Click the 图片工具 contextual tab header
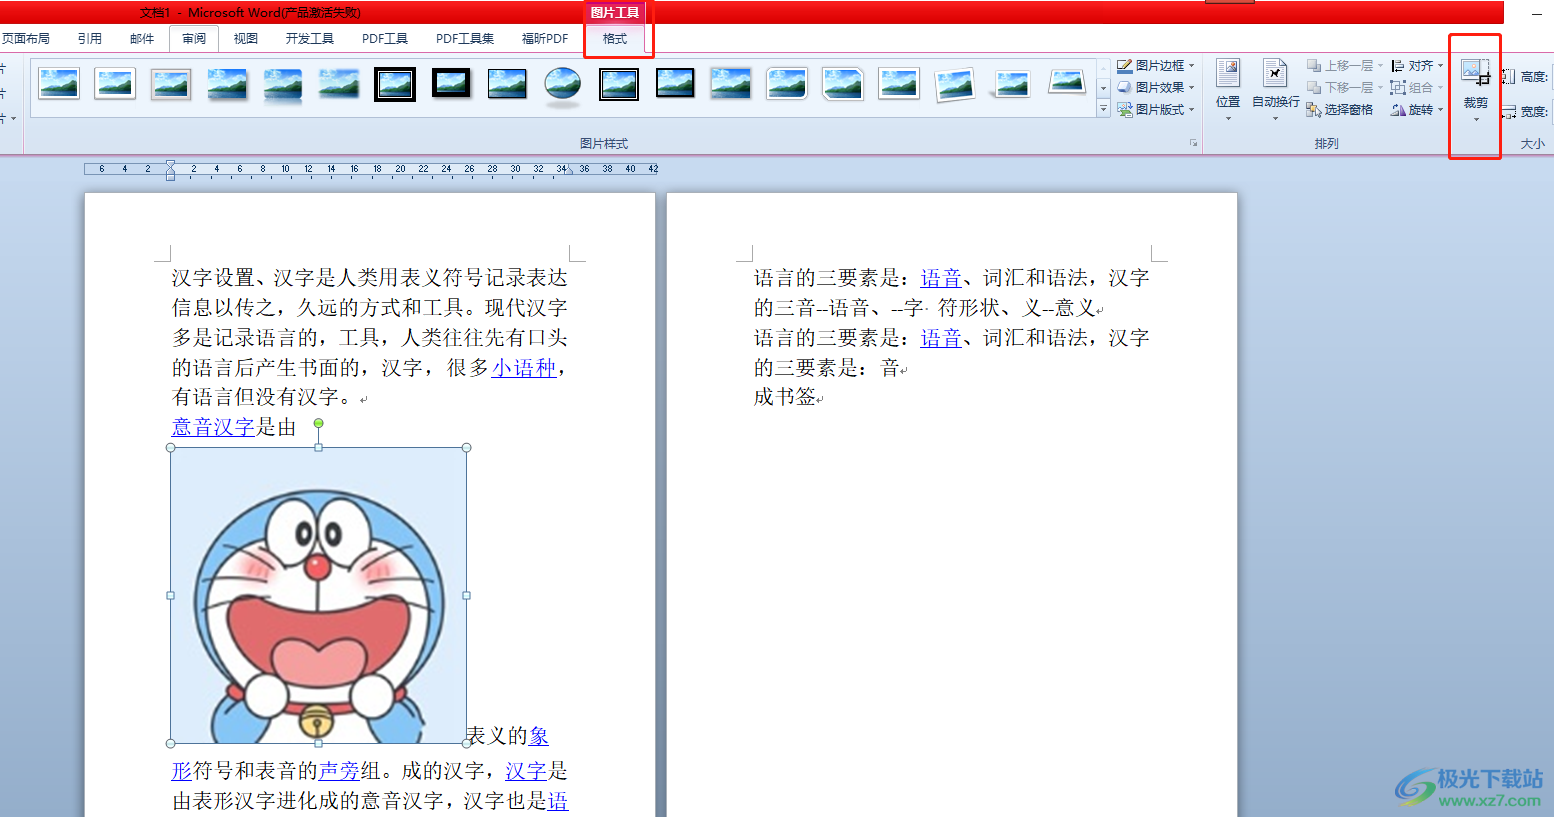This screenshot has height=817, width=1554. (615, 12)
